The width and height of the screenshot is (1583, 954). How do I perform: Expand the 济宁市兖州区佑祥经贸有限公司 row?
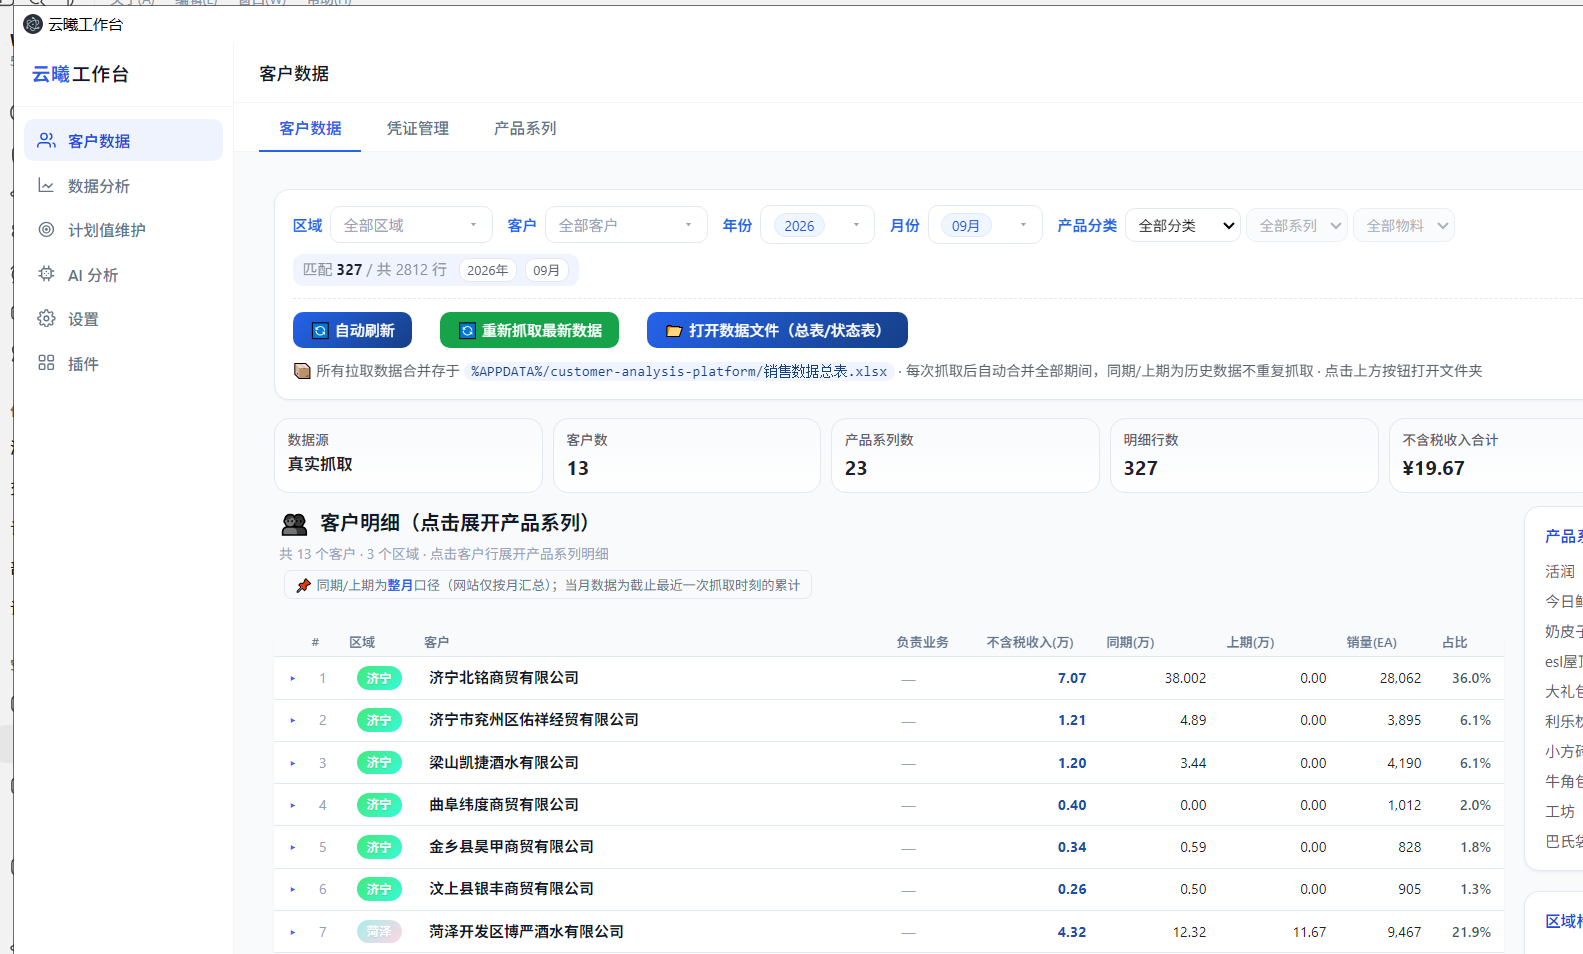tap(293, 720)
